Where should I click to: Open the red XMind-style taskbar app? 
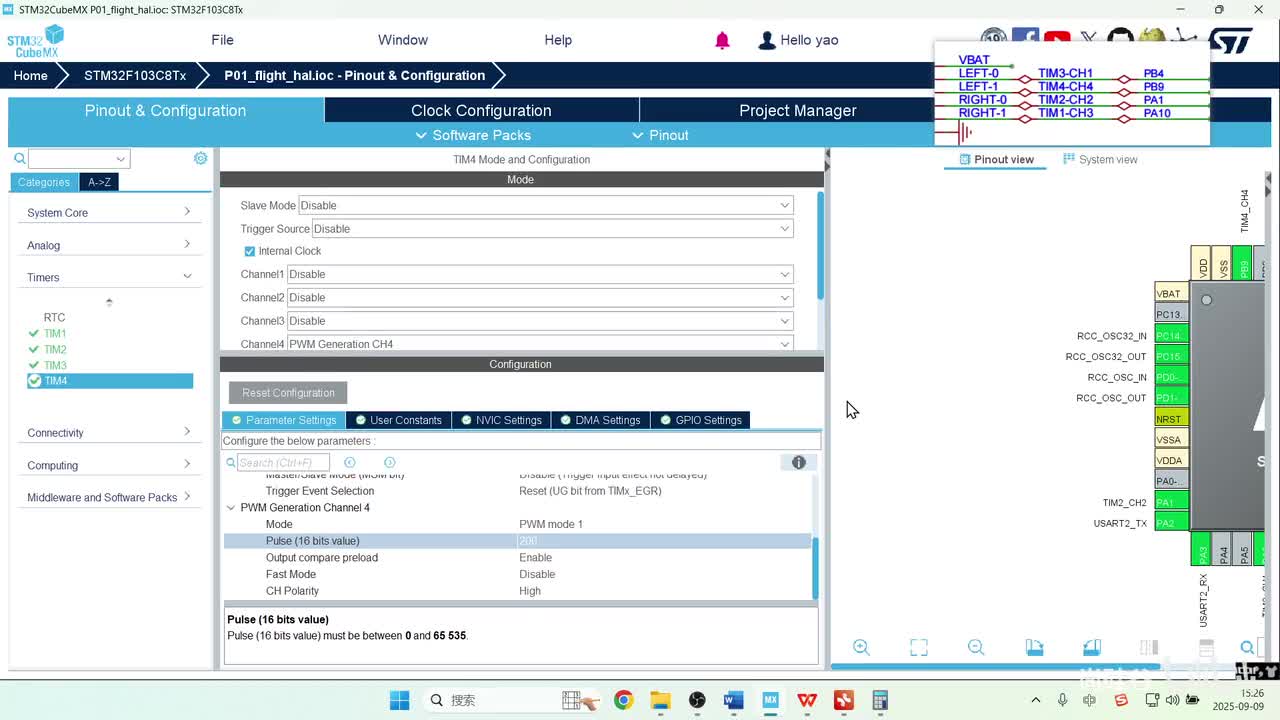click(x=844, y=700)
